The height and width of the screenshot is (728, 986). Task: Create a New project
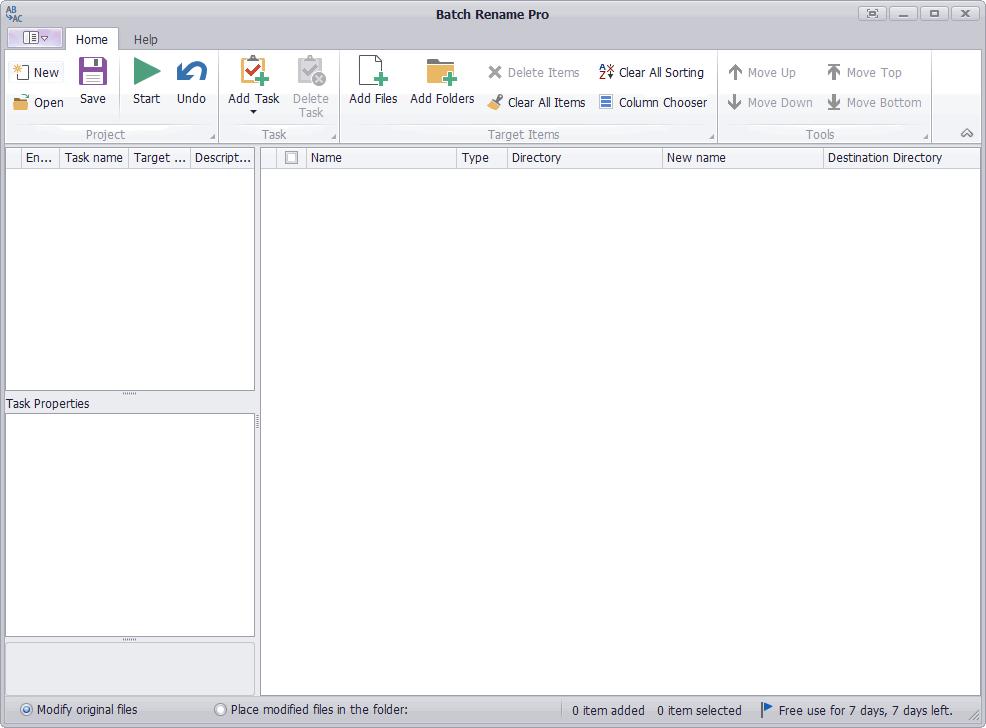(x=36, y=72)
